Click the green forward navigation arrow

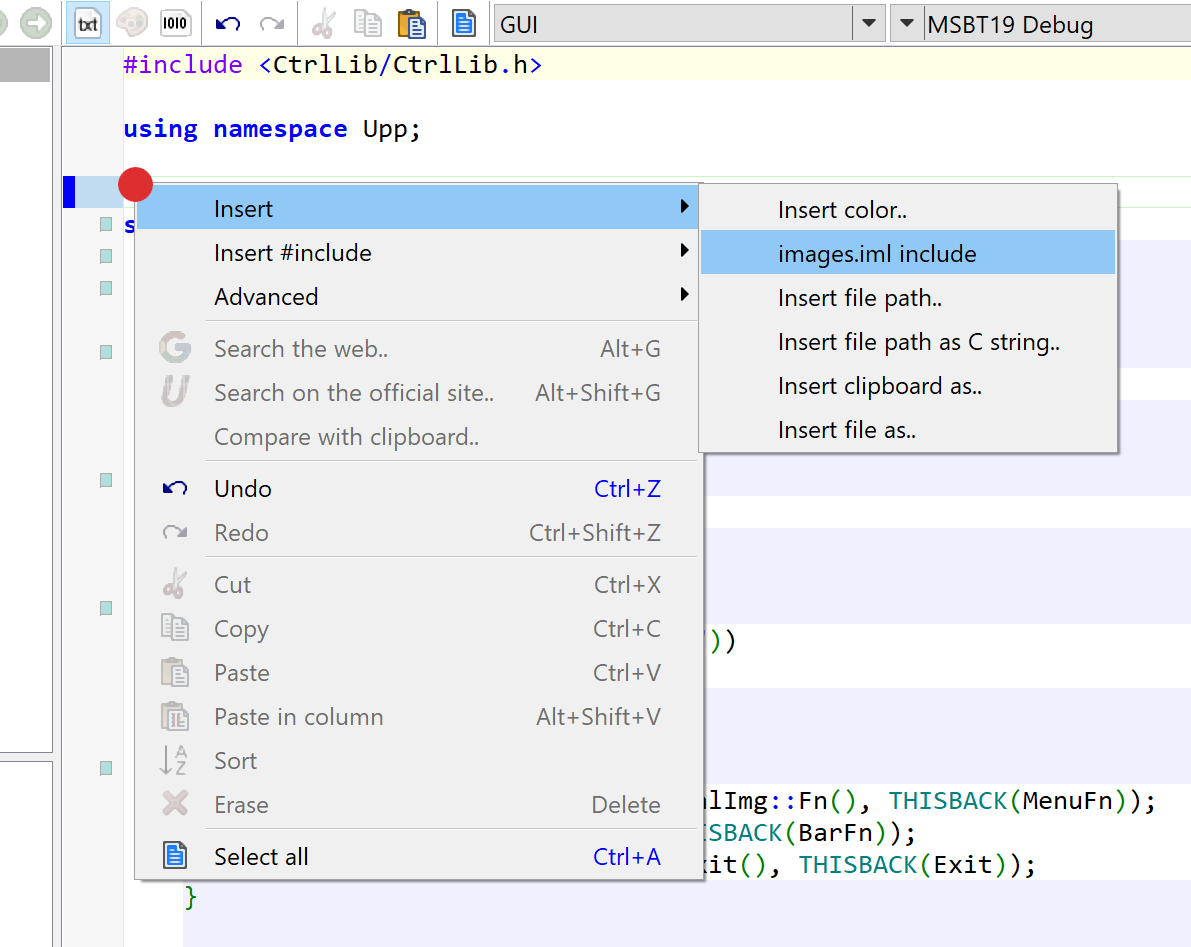coord(36,22)
